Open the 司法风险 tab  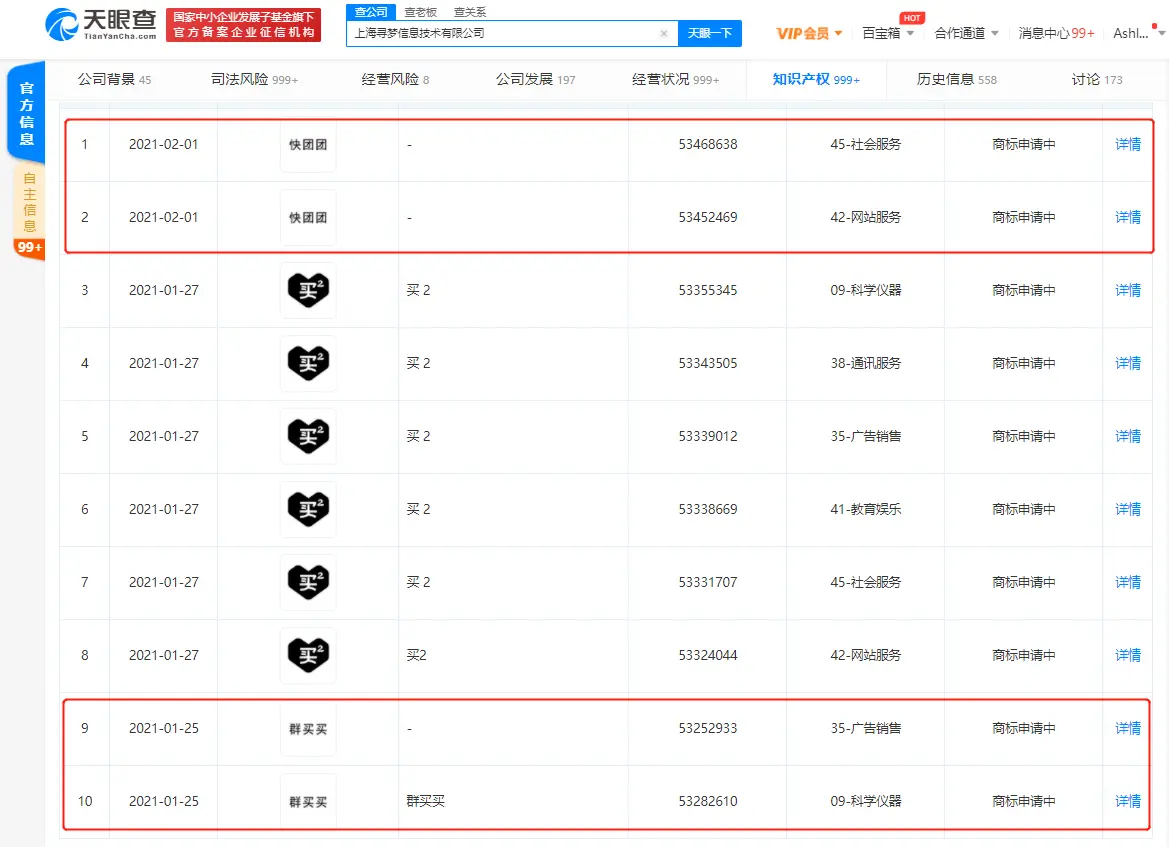pyautogui.click(x=254, y=79)
